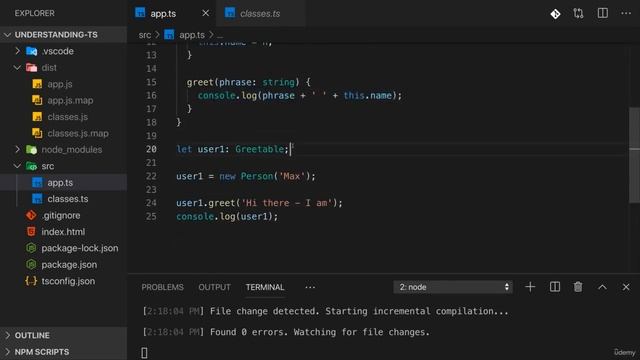Click the breadcrumb ellipsis symbol item
The width and height of the screenshot is (640, 360).
coord(220,36)
